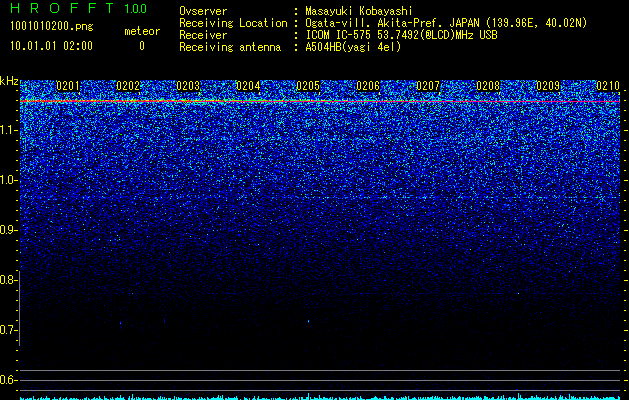
Task: Select the time marker 0210
Action: [608, 86]
